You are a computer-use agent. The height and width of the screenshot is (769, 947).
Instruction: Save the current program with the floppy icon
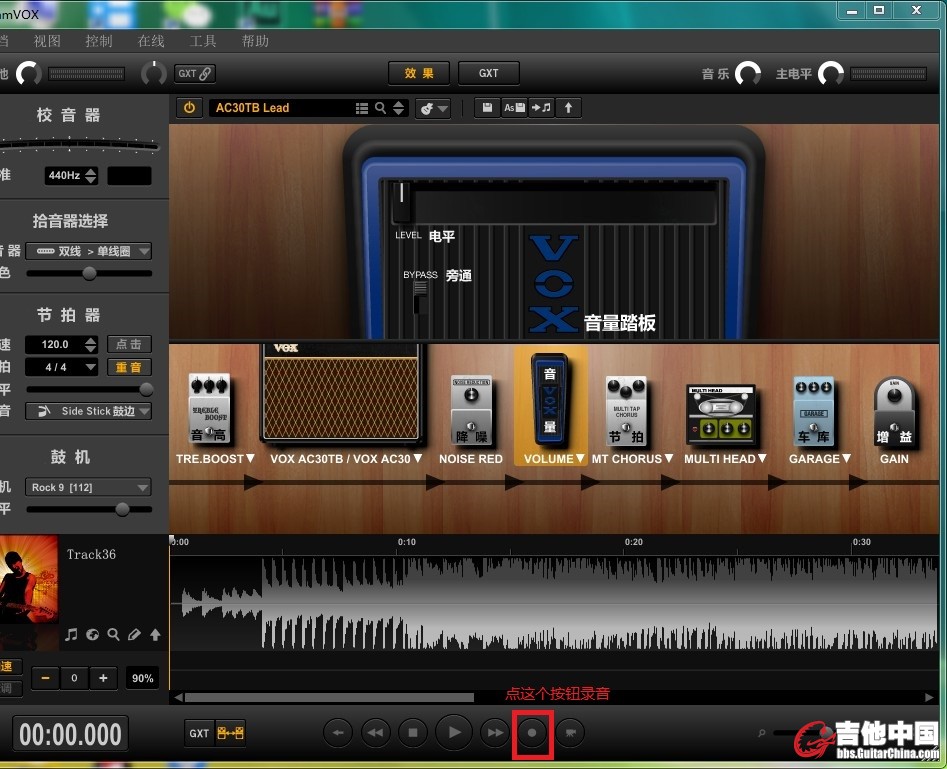487,108
